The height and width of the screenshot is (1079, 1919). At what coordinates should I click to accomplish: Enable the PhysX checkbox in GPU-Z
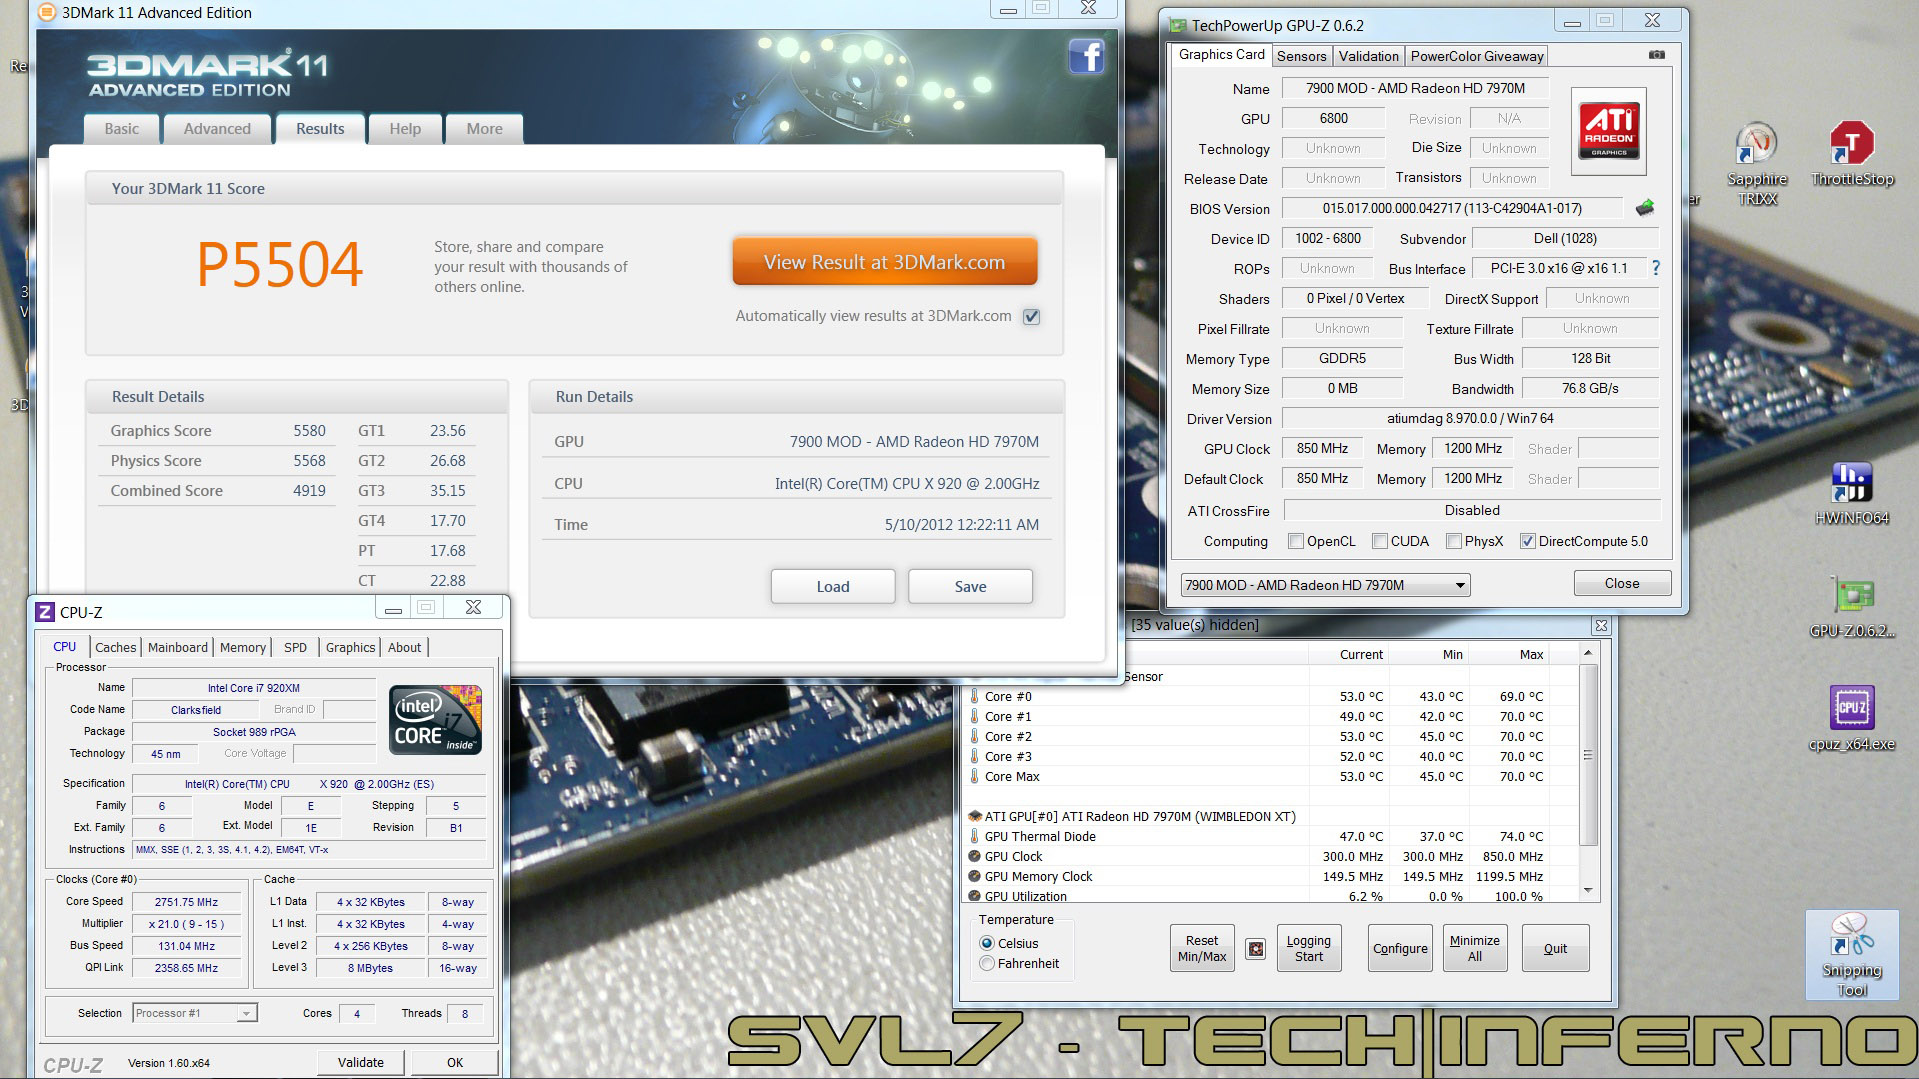1454,541
